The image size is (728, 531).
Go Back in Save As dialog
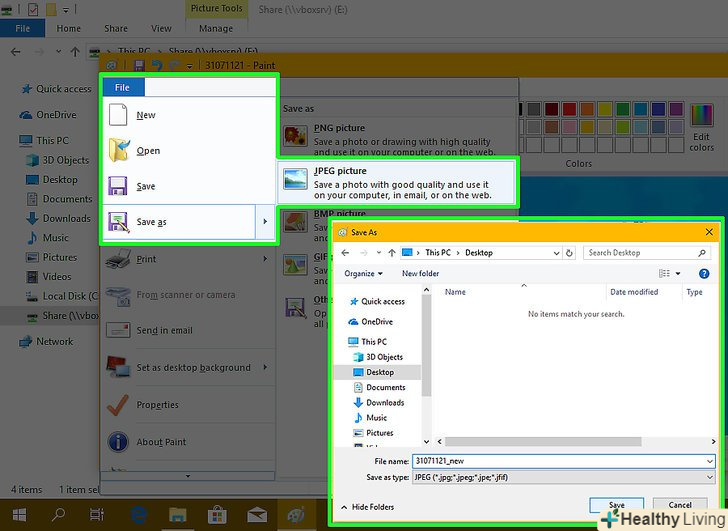345,253
